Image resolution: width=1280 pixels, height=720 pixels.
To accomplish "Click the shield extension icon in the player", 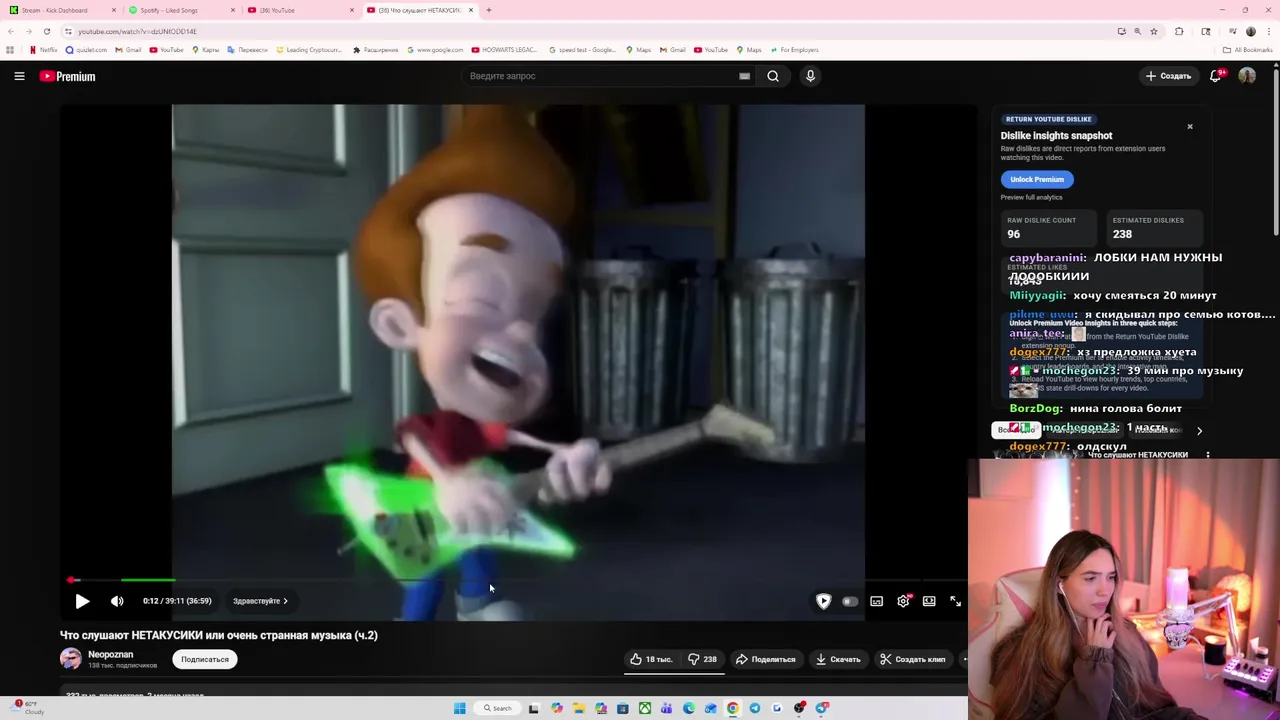I will 824,601.
